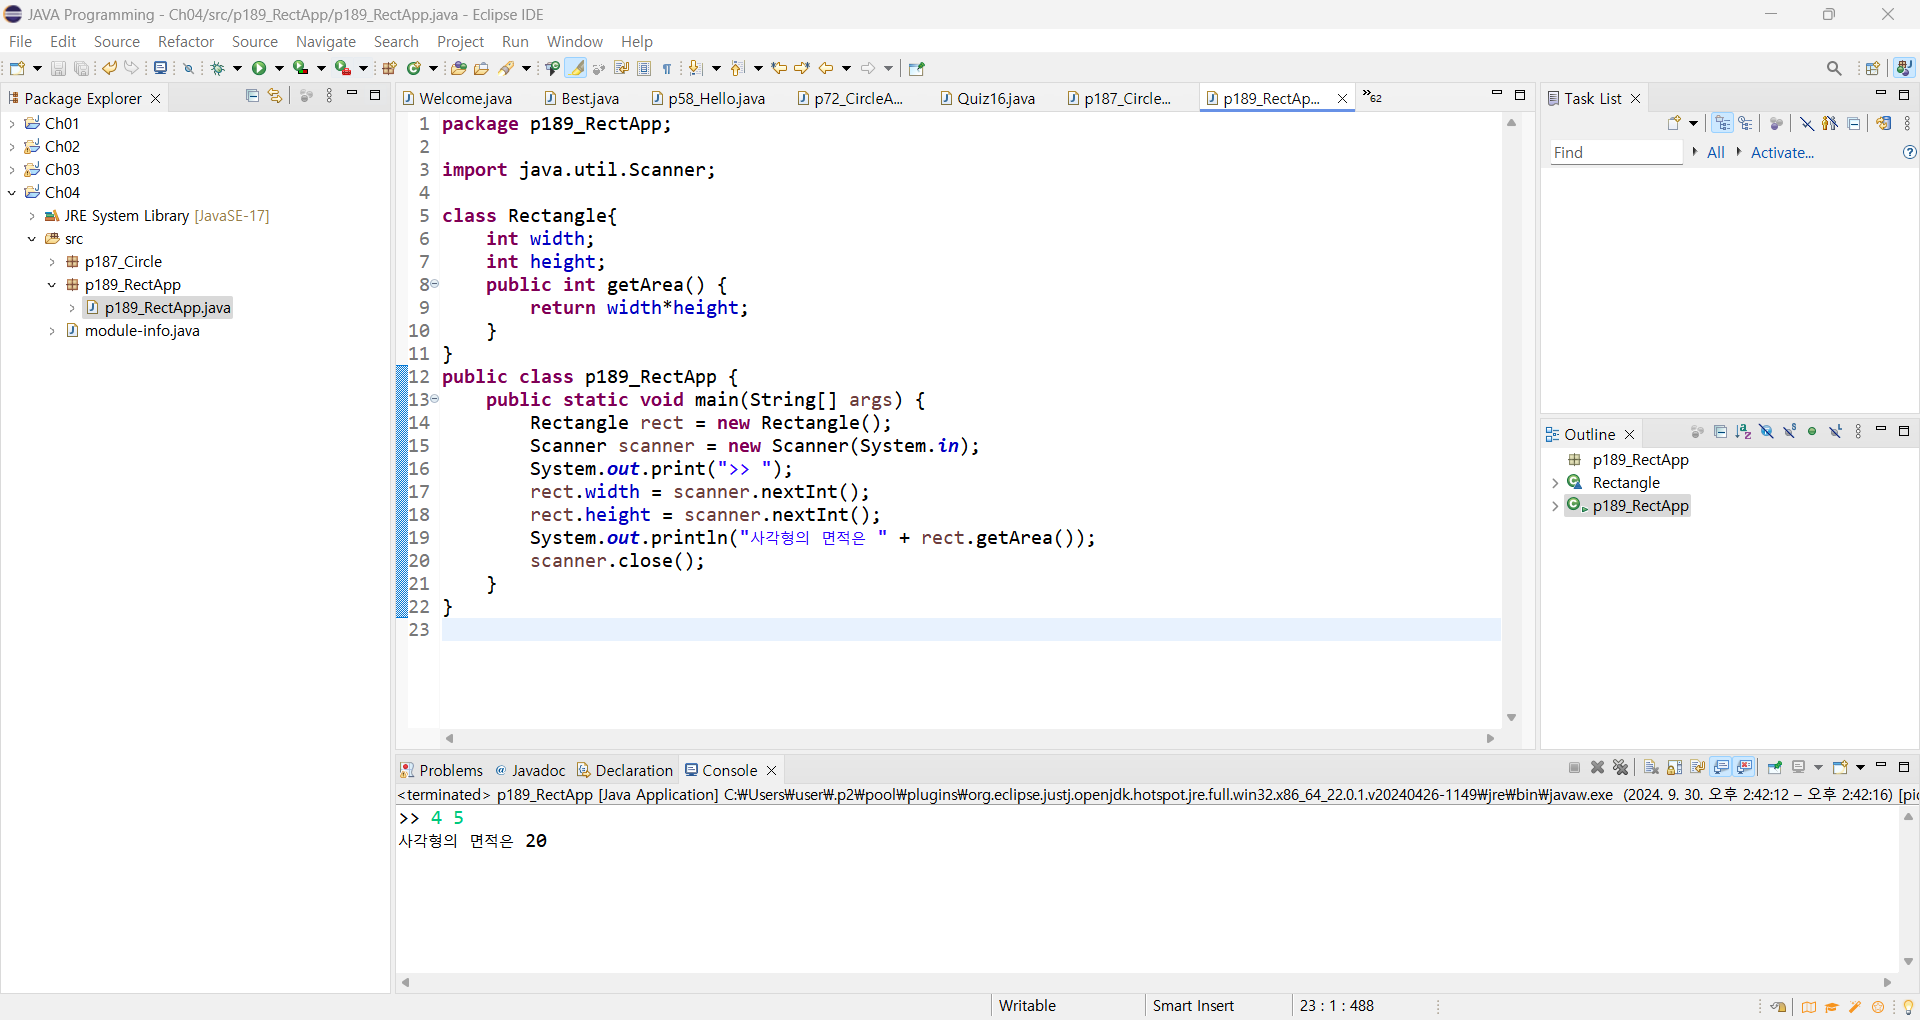Viewport: 1920px width, 1020px height.
Task: Click the New file toolbar icon
Action: pos(17,68)
